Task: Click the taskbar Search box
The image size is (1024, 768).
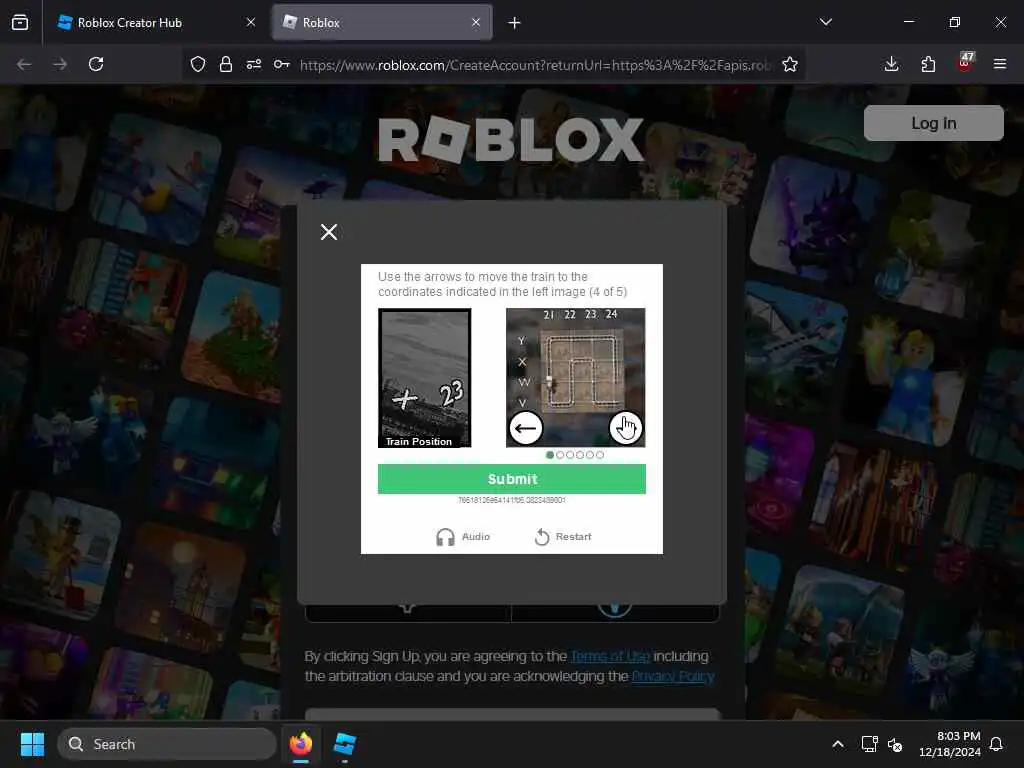Action: point(167,744)
